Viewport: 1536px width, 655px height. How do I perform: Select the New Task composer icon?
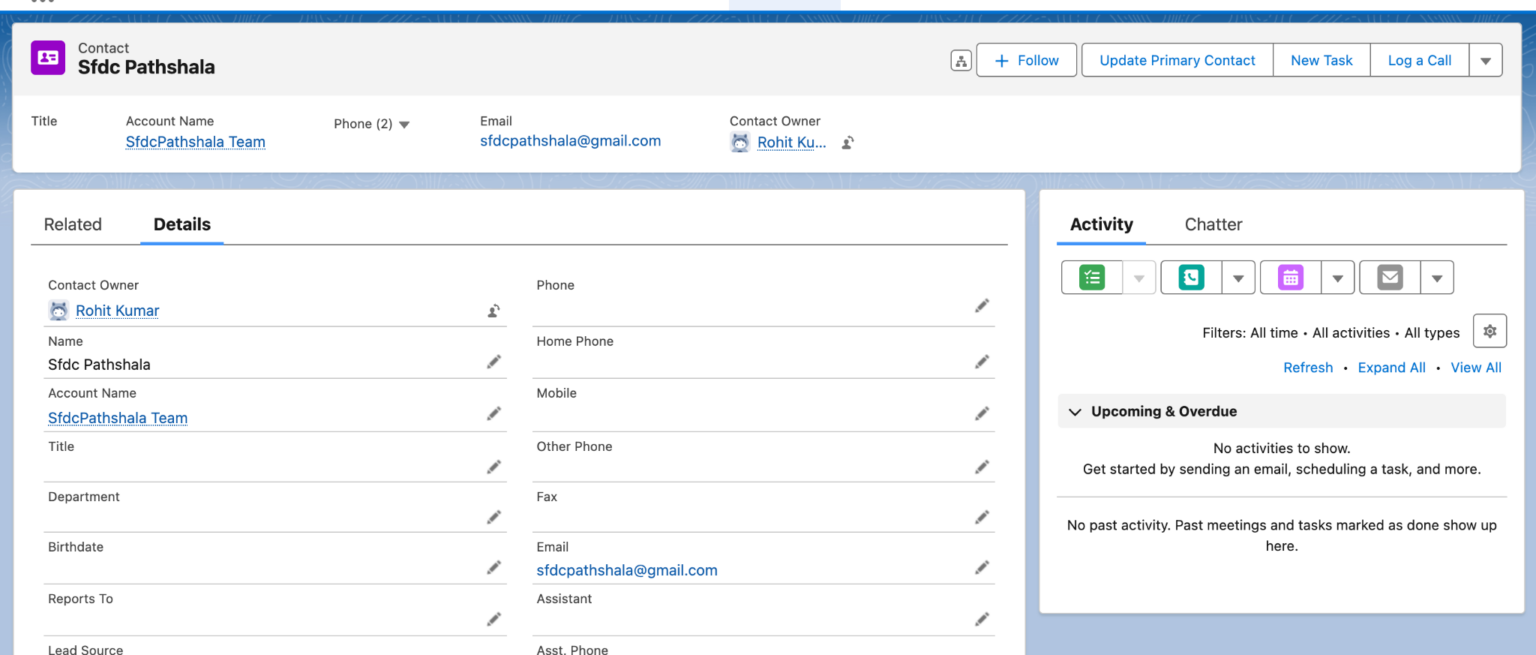click(1091, 277)
